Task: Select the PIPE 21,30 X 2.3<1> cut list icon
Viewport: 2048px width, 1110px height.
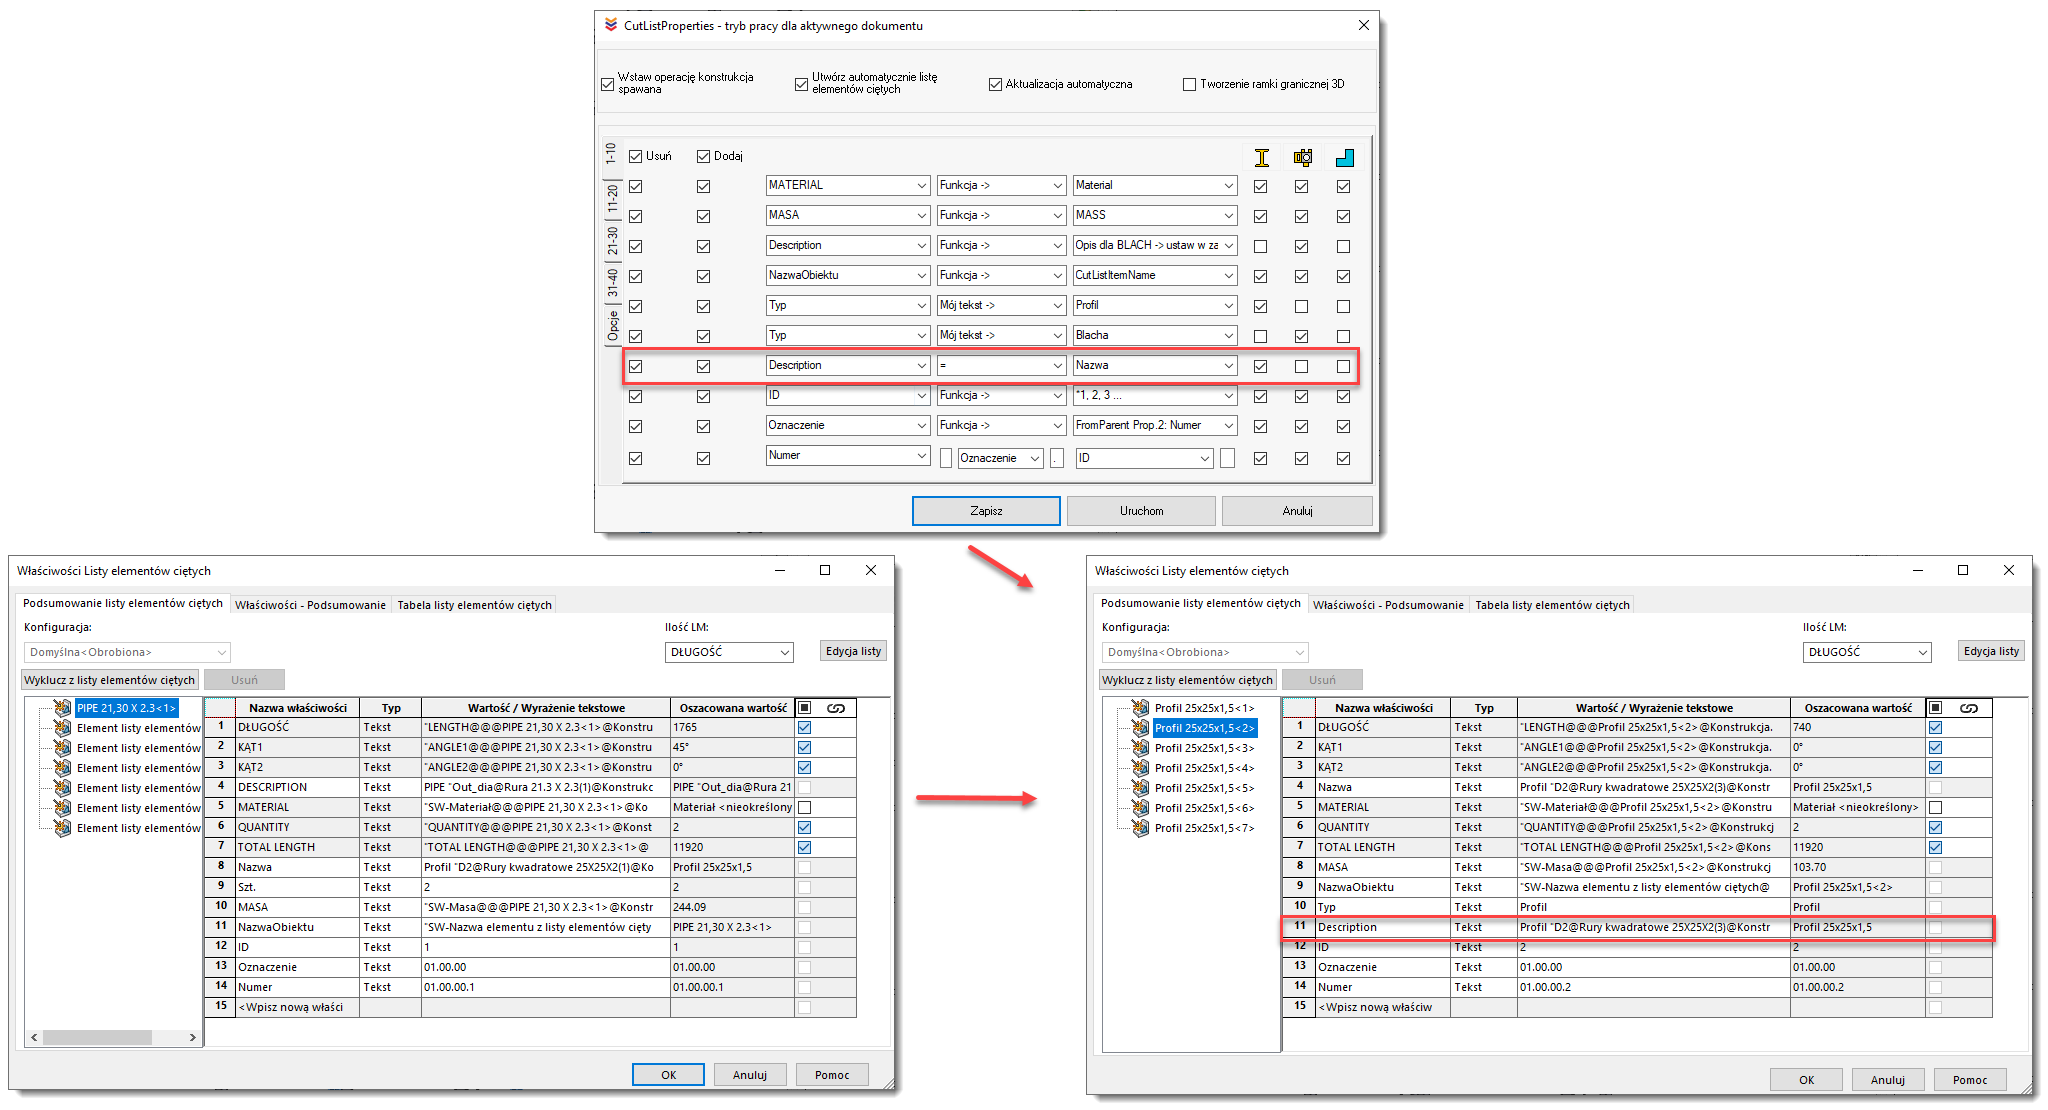Action: 62,708
